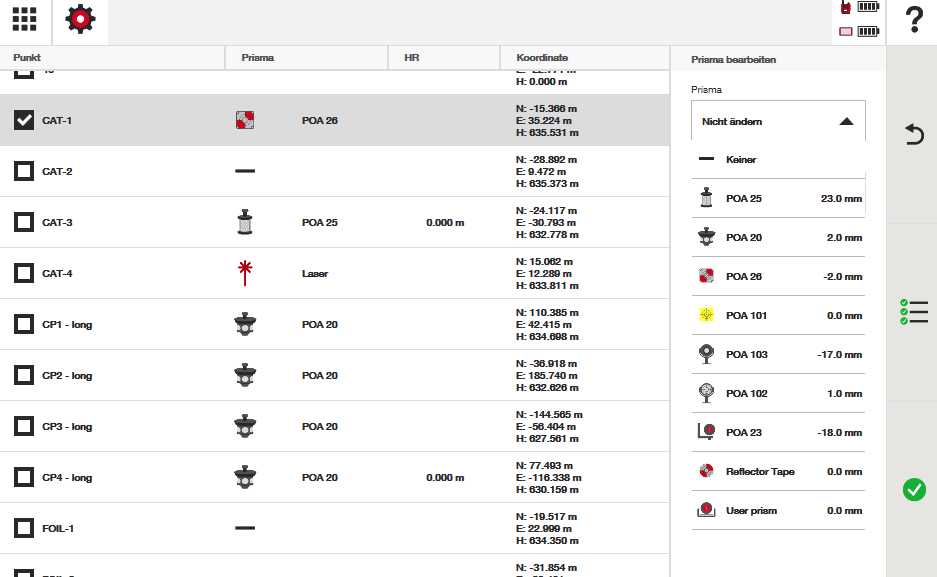937x577 pixels.
Task: Sort by the Punkt column header
Action: pyautogui.click(x=27, y=58)
